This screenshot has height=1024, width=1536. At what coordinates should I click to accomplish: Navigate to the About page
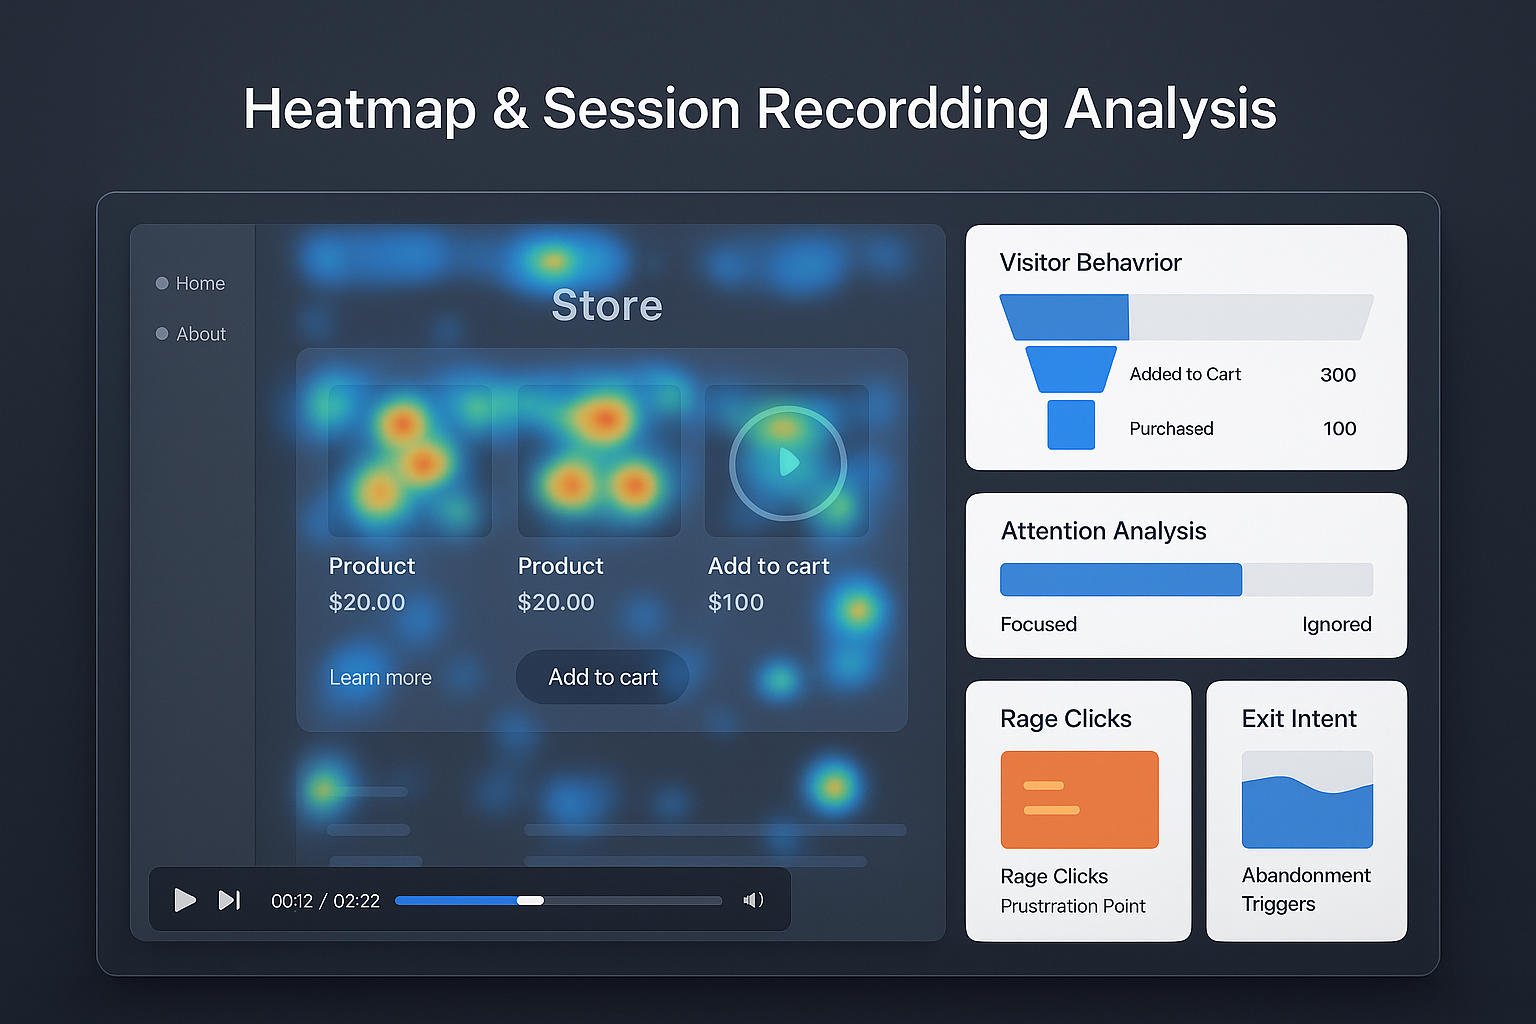[201, 334]
